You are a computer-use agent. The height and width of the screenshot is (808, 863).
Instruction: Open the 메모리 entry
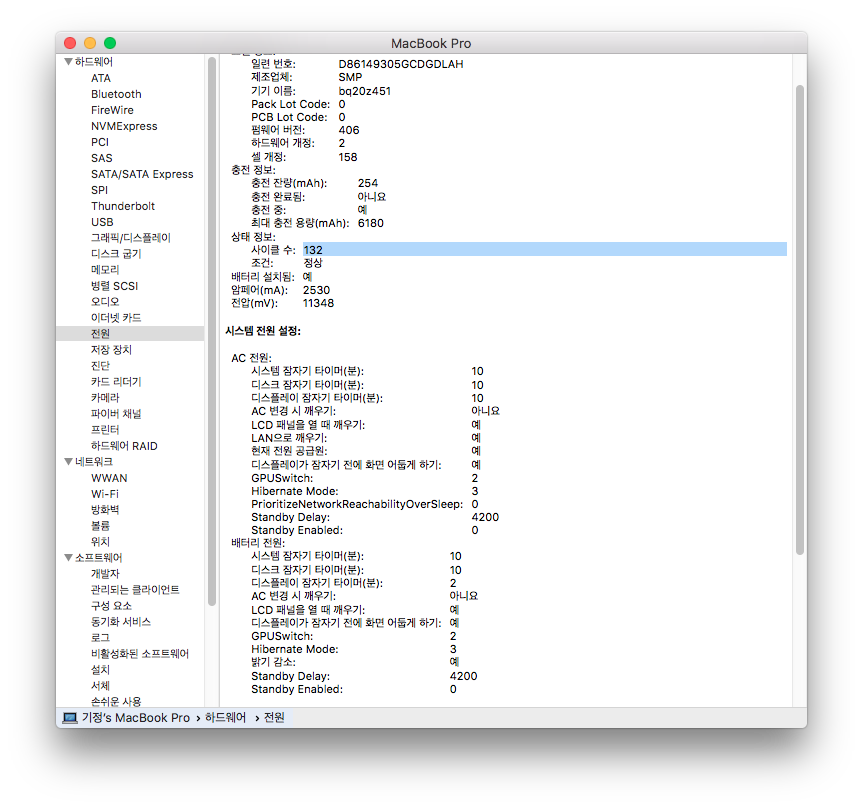point(105,270)
